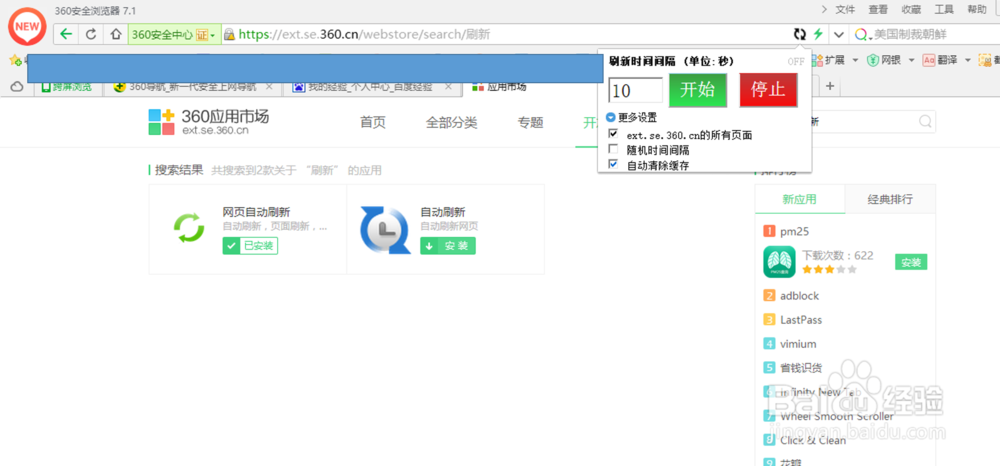Click the search engine icon in browser search box
Image resolution: width=1000 pixels, height=466 pixels.
pyautogui.click(x=862, y=34)
